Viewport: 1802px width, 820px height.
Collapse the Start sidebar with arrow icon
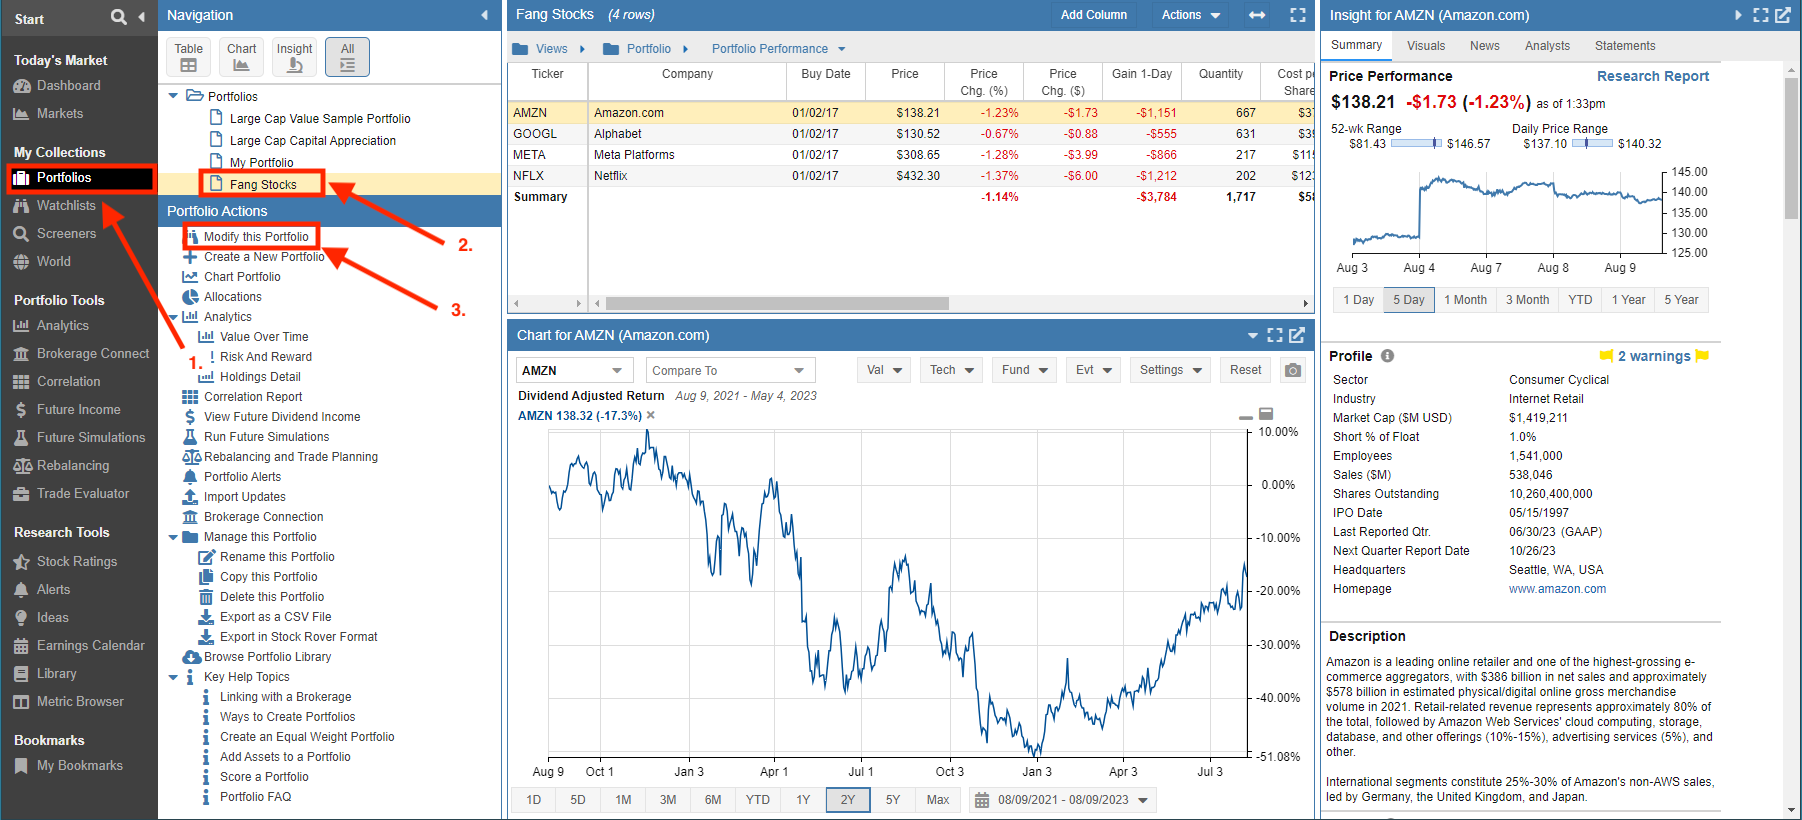141,16
